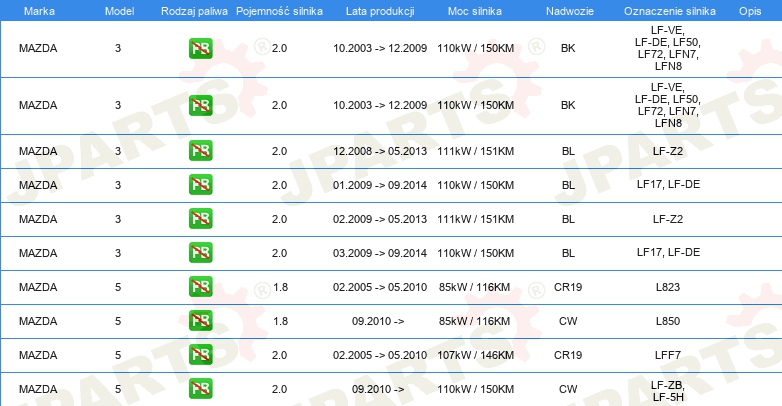Click the petrol icon in the L850 engine row
Screen dimensions: 782x406
[200, 320]
